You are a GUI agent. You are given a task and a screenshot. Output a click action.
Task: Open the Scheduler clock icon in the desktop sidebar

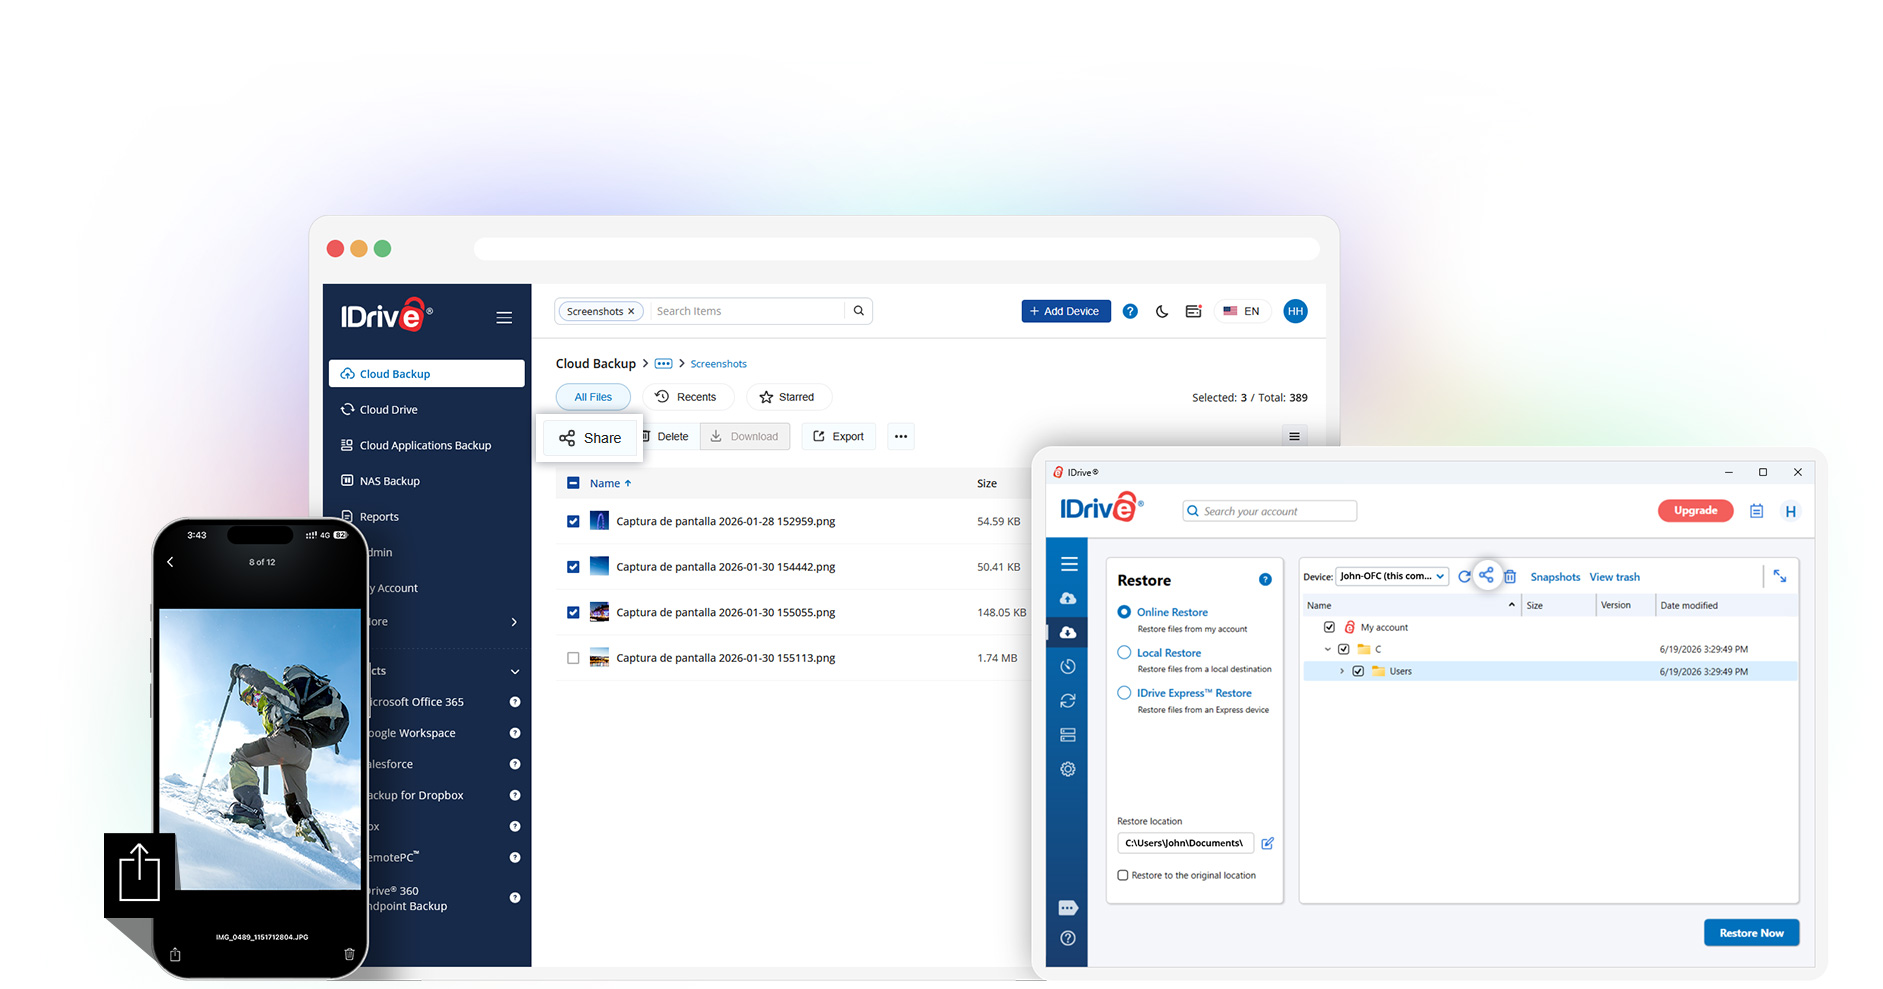tap(1068, 666)
